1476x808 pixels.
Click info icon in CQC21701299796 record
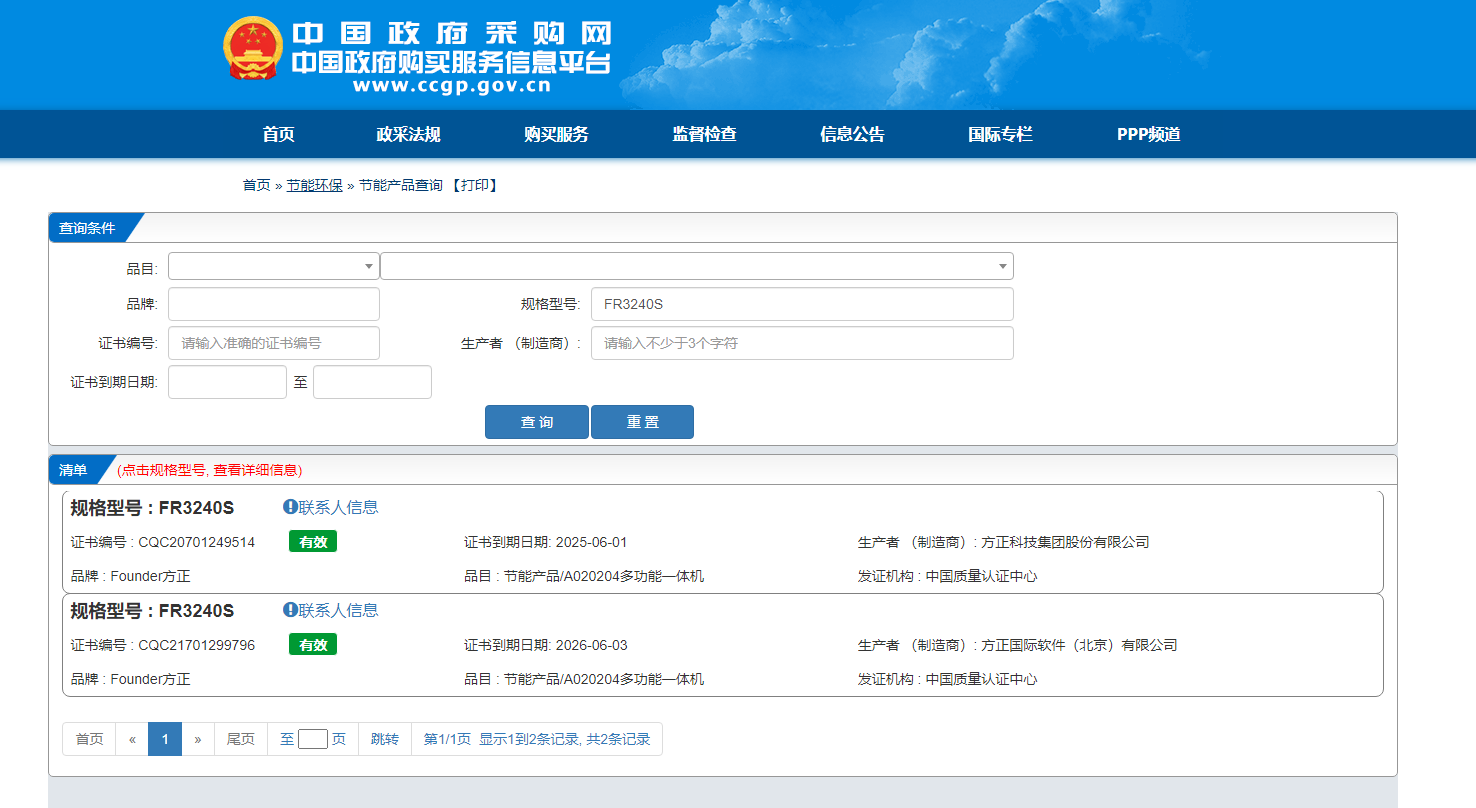tap(290, 610)
